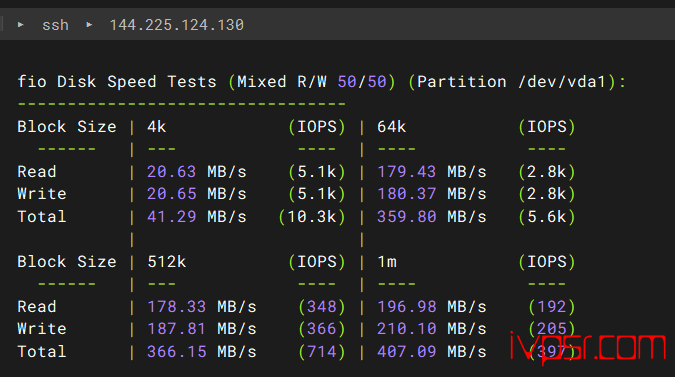Click the Mixed R/W 50/50 text
The height and width of the screenshot is (377, 675).
[312, 82]
